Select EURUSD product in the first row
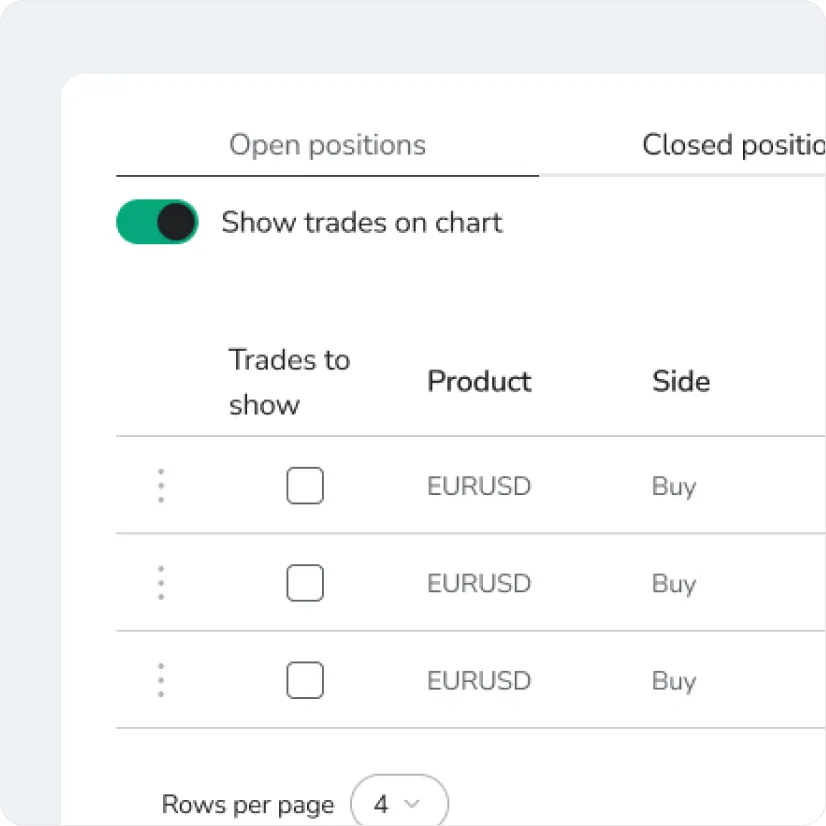This screenshot has width=826, height=826. (478, 487)
